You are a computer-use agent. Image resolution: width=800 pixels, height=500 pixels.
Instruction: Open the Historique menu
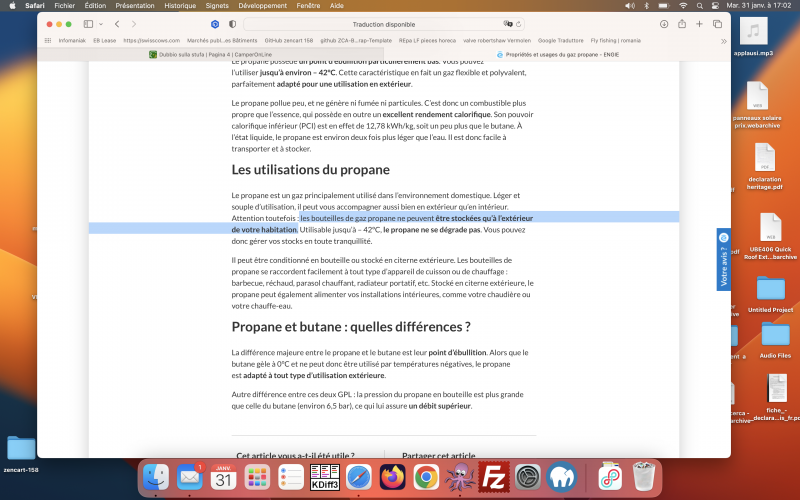(x=180, y=6)
